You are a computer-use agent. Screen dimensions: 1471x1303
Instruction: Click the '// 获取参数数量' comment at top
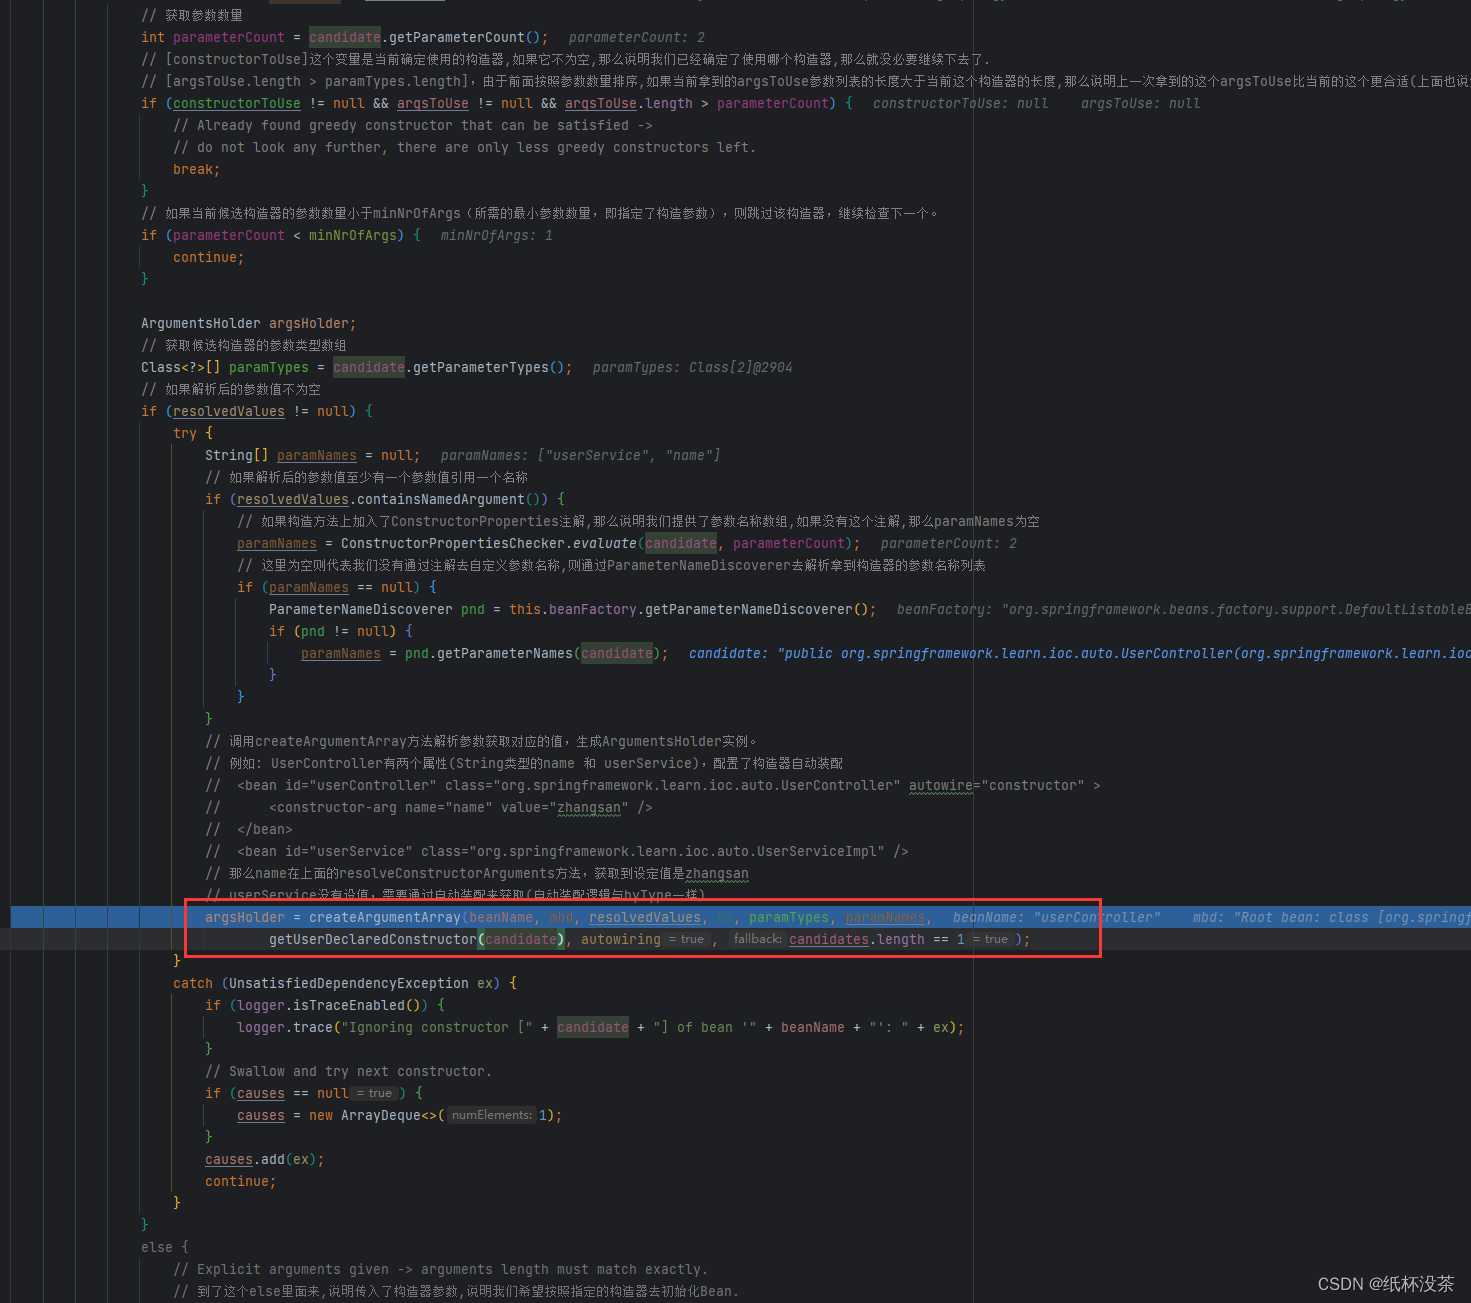click(x=192, y=15)
